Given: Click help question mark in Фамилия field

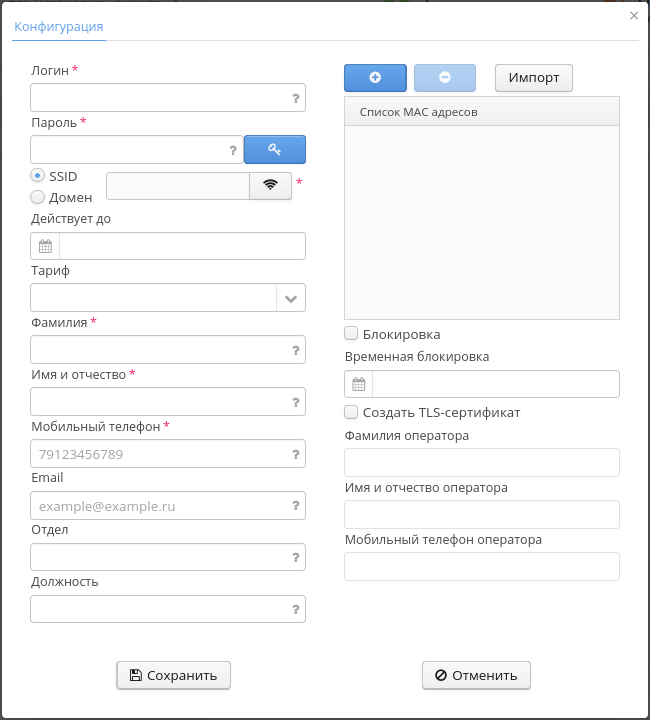Looking at the screenshot, I should coord(296,350).
